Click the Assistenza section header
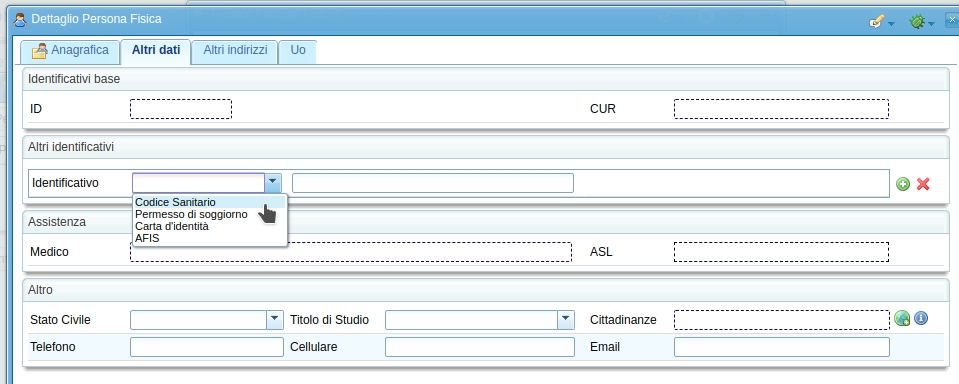This screenshot has width=959, height=384. [486, 222]
